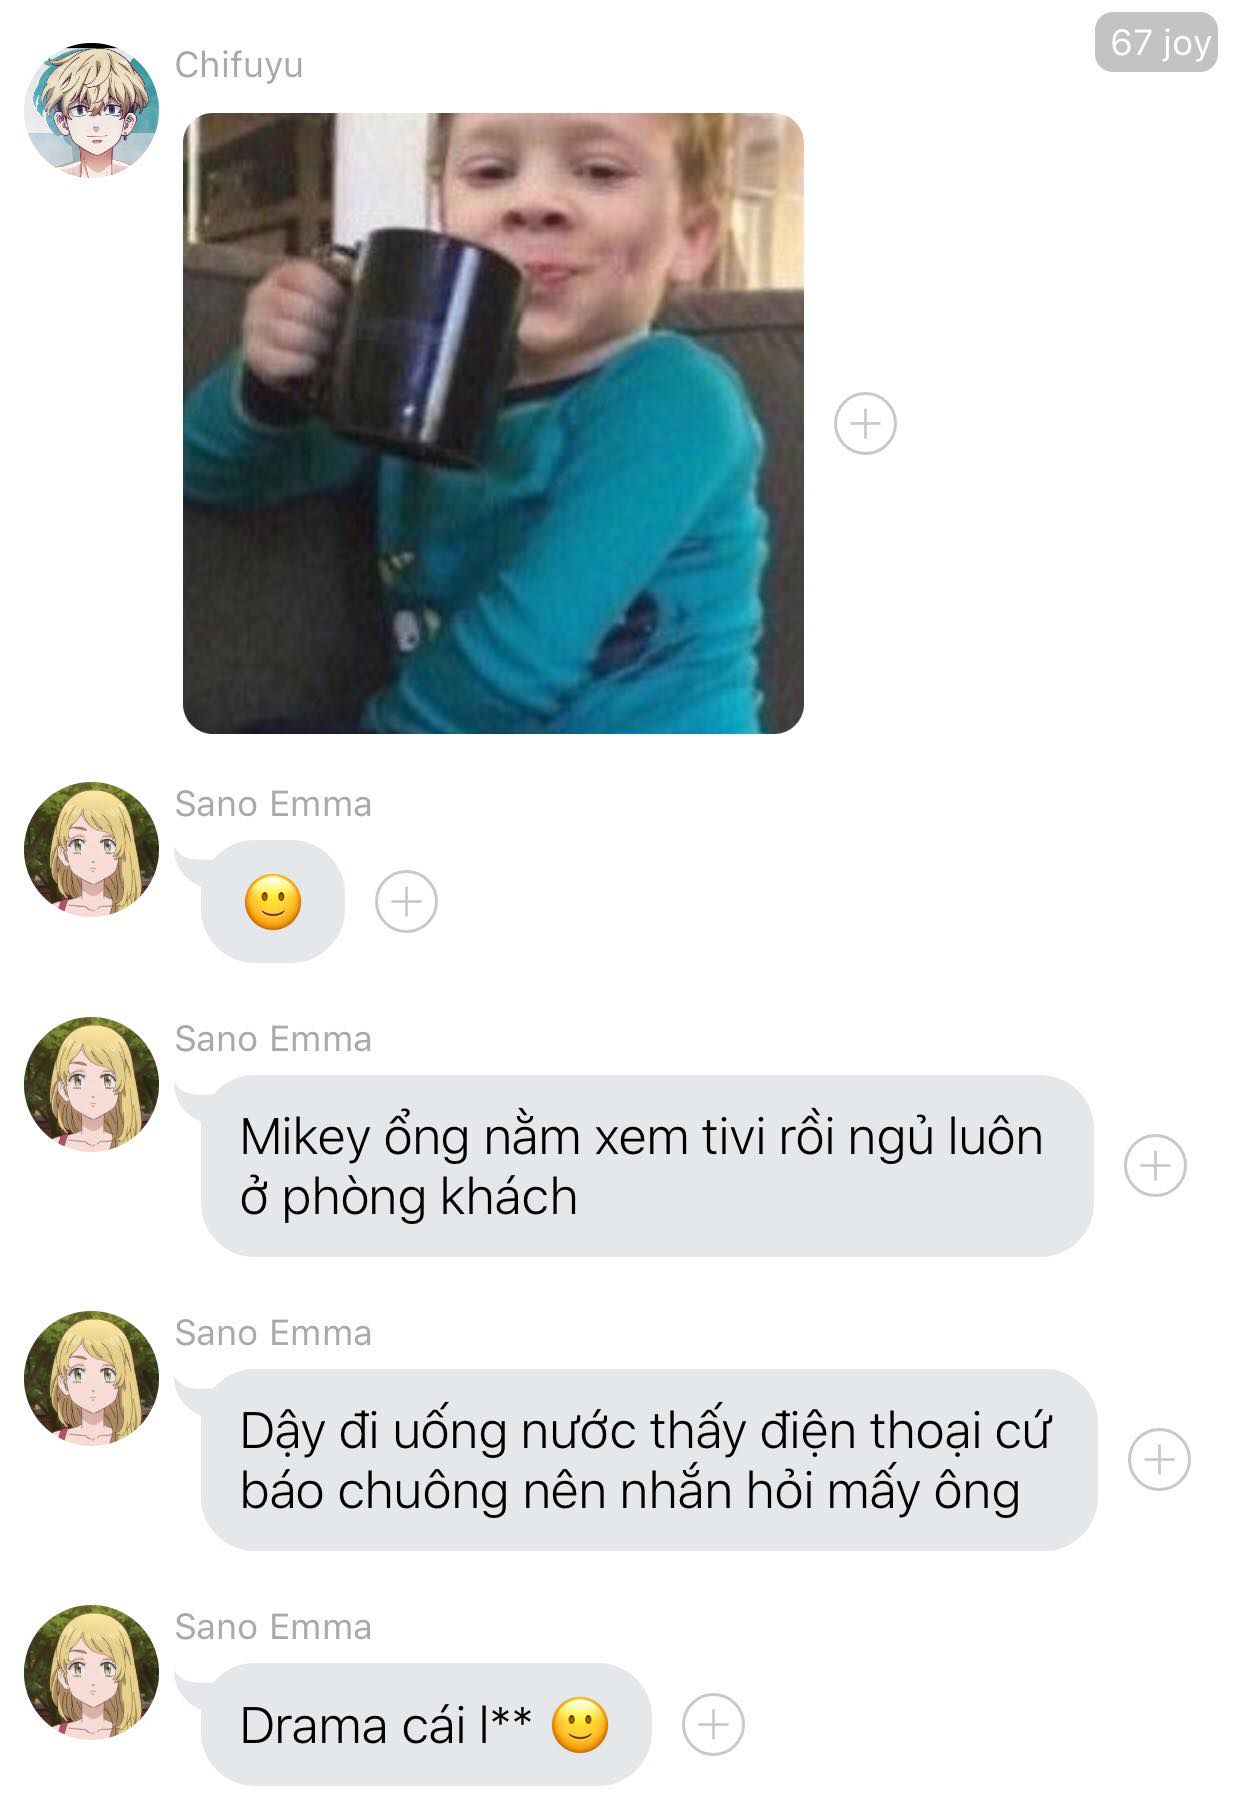This screenshot has height=1798, width=1242.
Task: Tap the plus icon beside the mug photo
Action: 865,424
